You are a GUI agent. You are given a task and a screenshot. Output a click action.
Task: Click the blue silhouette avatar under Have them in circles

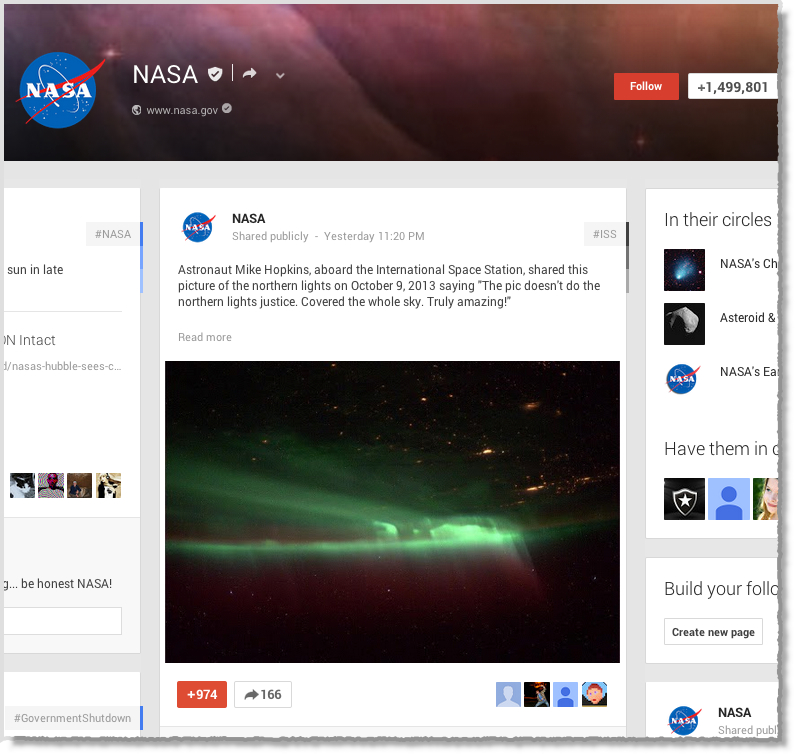[729, 499]
